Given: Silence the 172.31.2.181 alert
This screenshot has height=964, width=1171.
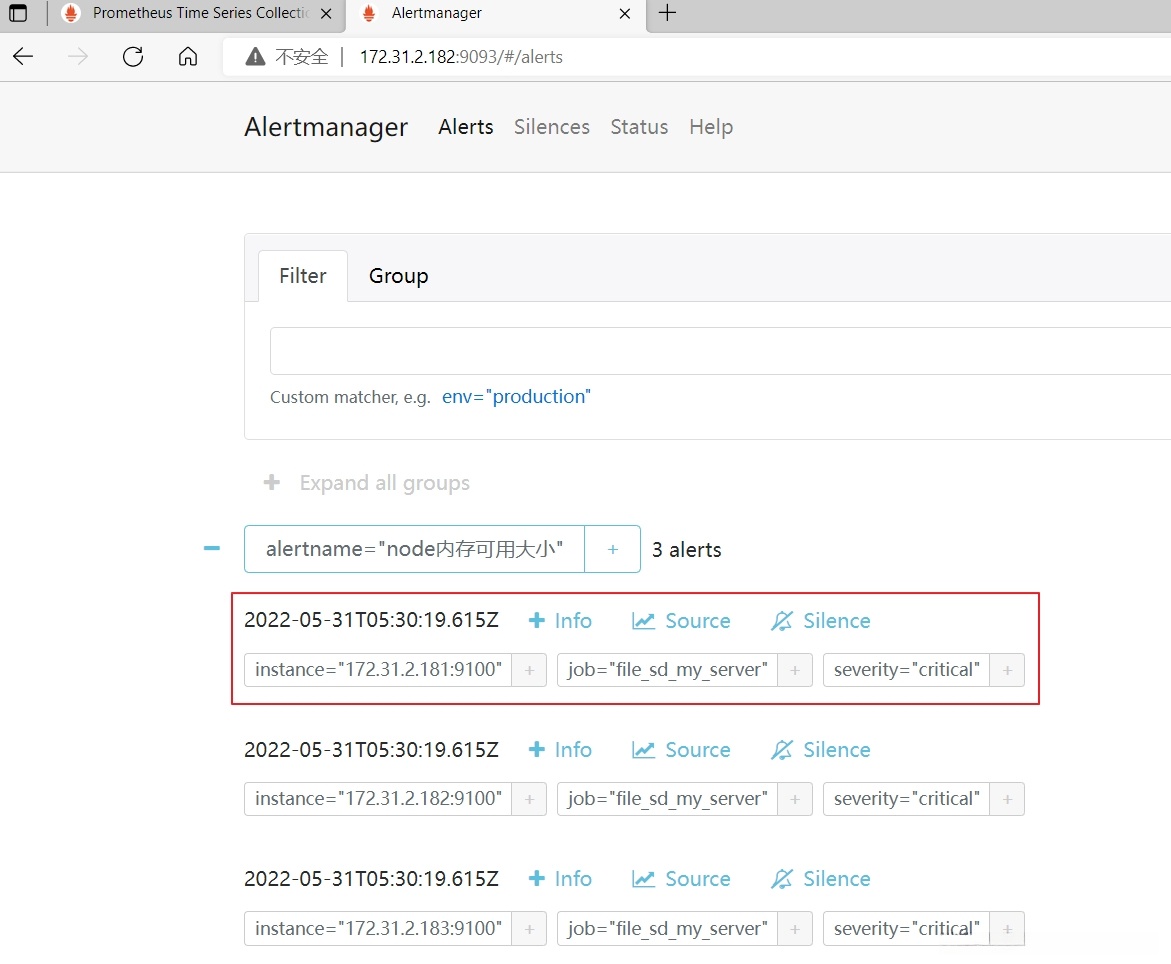Looking at the screenshot, I should tap(820, 621).
